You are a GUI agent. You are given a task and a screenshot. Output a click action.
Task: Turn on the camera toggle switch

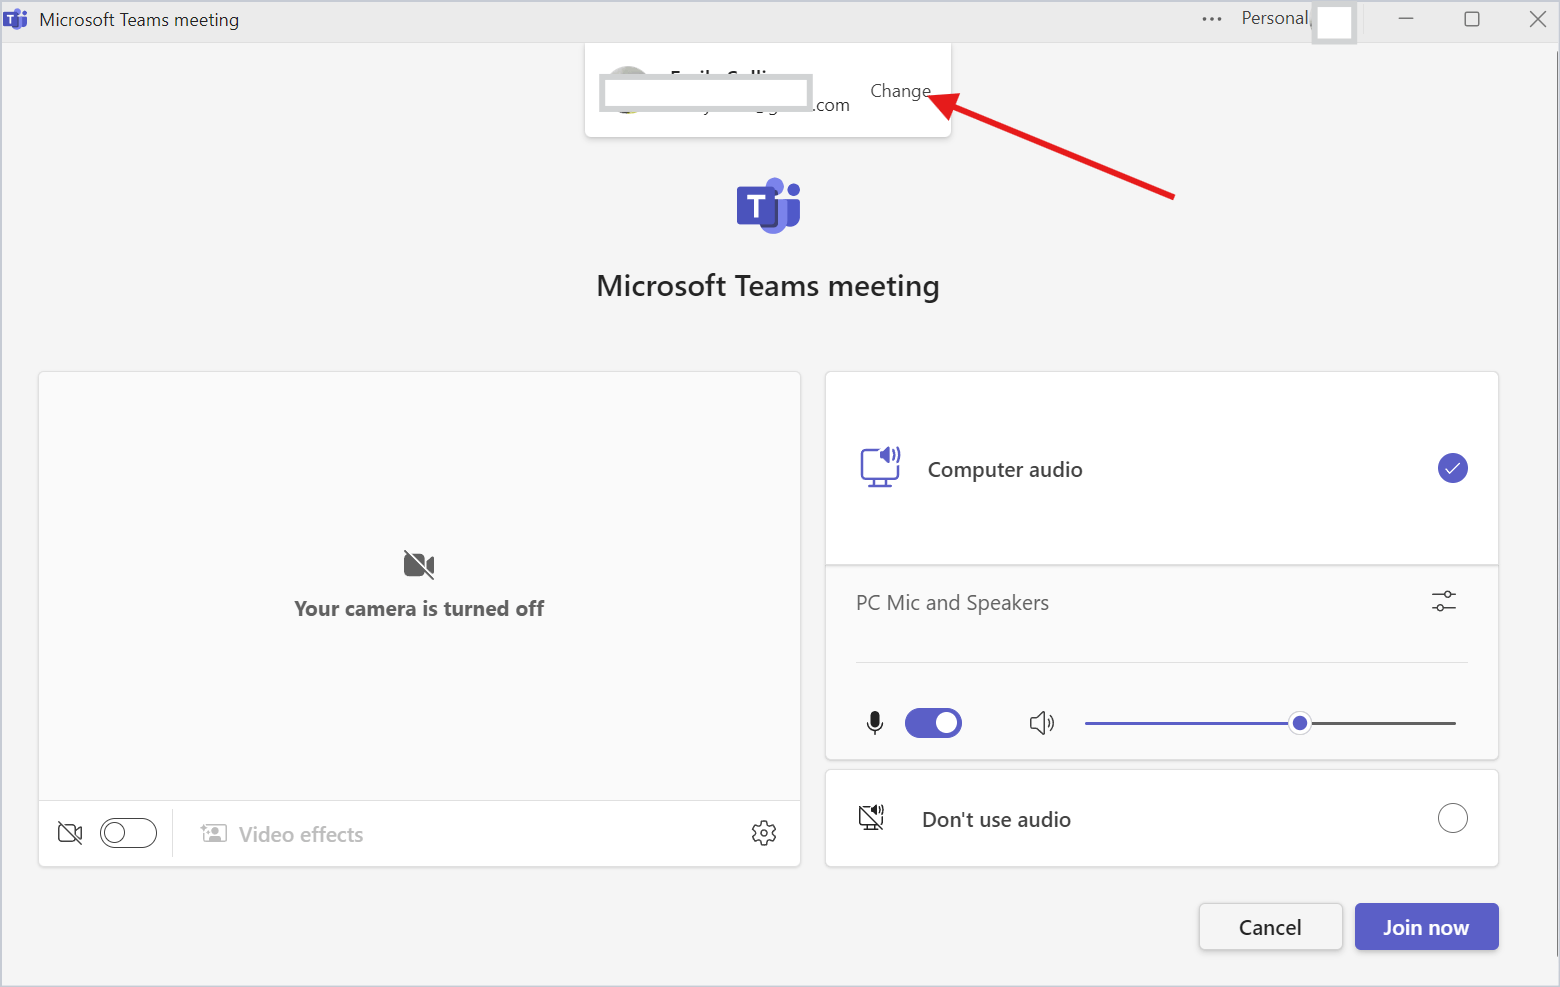tap(128, 833)
